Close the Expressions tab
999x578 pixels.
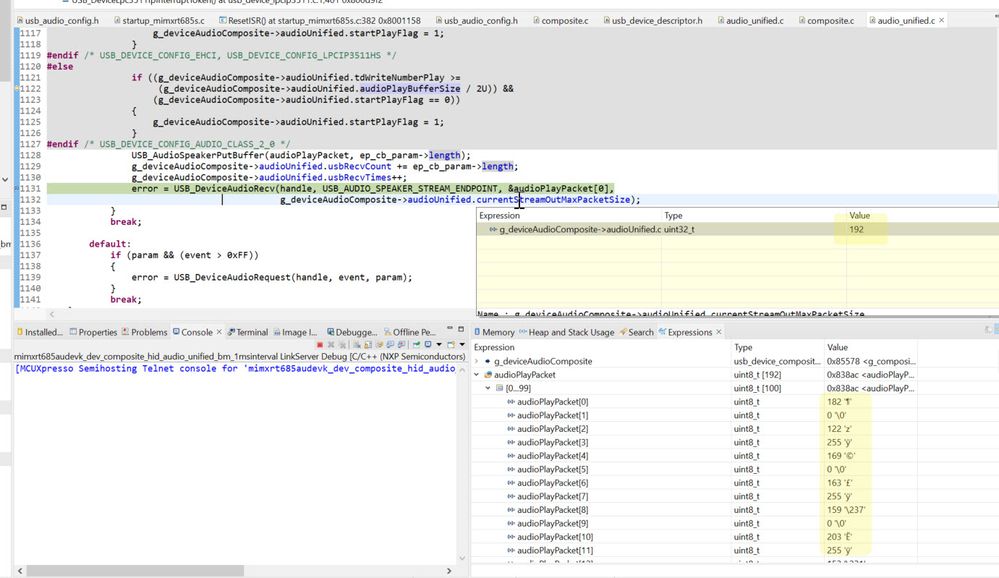719,332
